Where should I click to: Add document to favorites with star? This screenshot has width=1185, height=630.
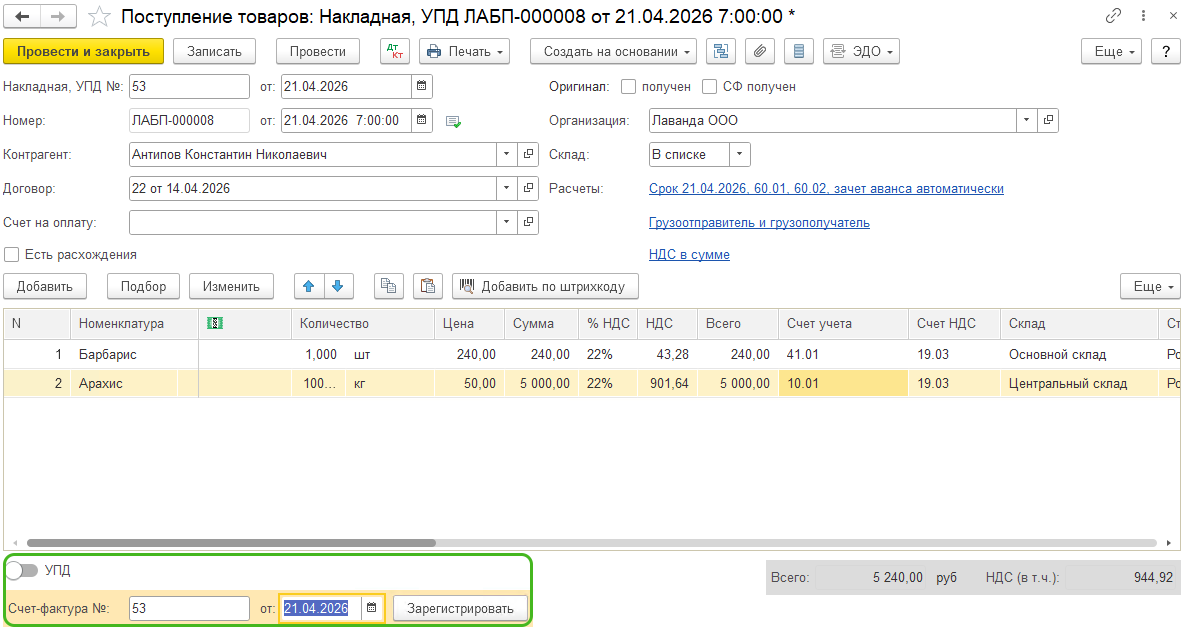point(99,17)
